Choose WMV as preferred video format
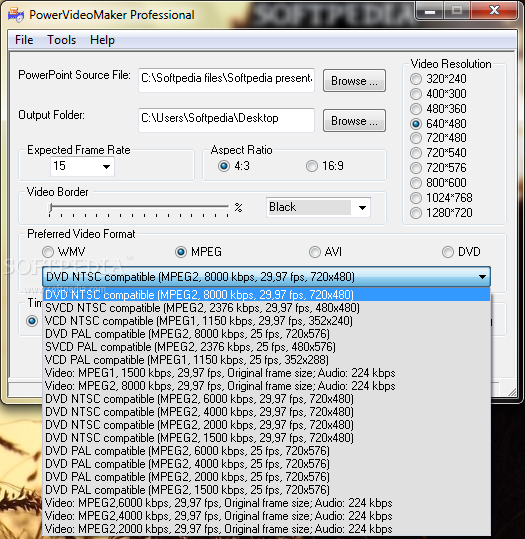525x539 pixels. (63, 252)
